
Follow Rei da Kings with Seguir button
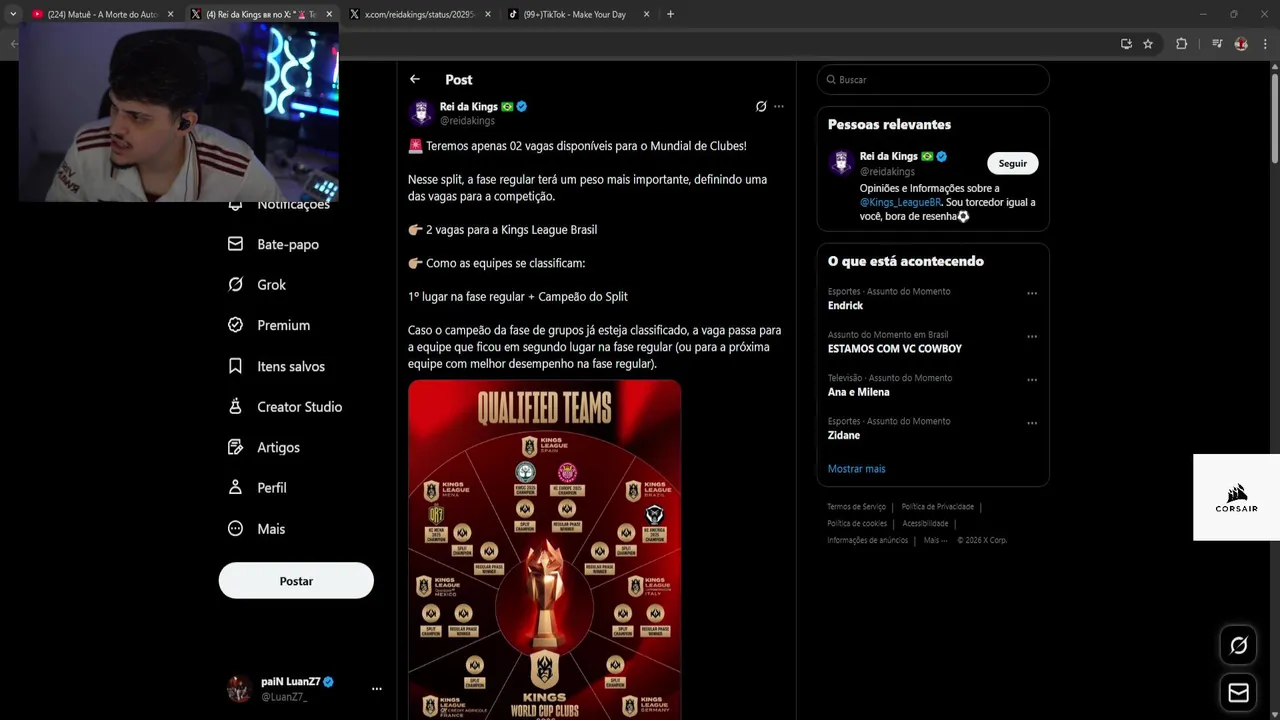coord(1013,163)
